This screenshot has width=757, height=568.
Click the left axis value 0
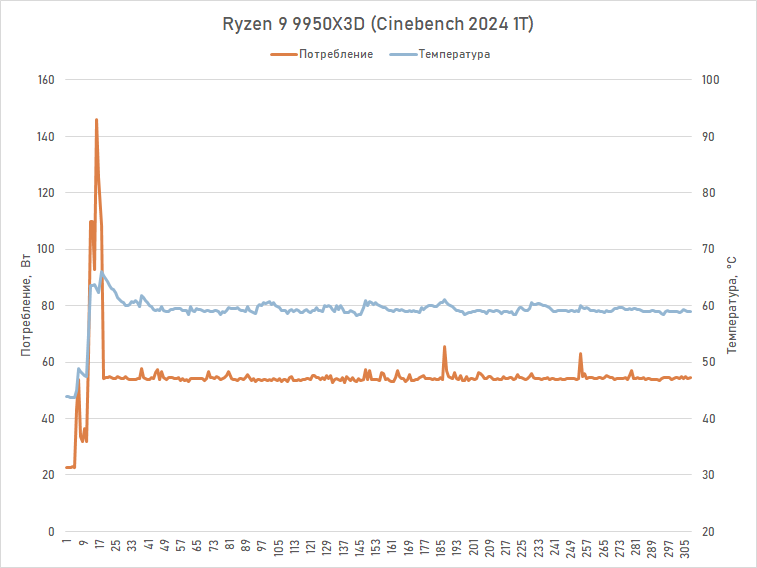point(51,532)
